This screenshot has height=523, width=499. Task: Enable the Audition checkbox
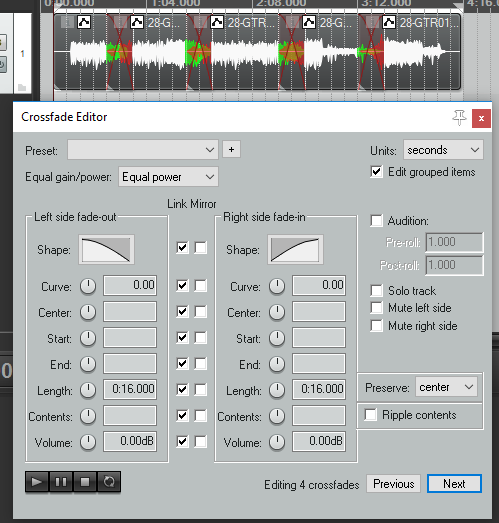click(376, 221)
